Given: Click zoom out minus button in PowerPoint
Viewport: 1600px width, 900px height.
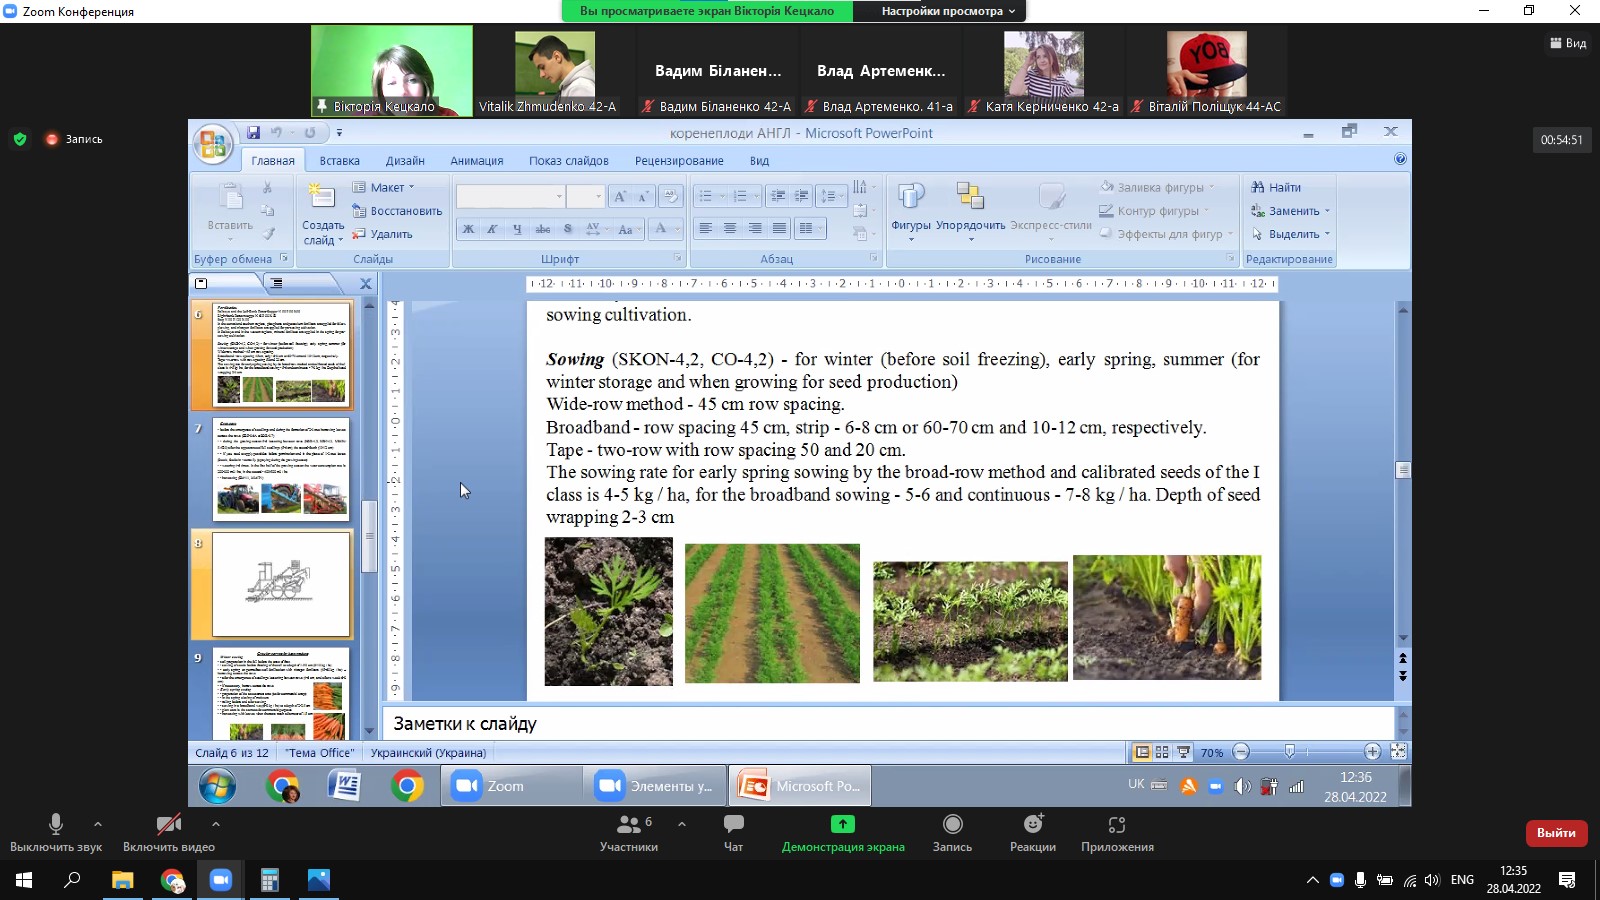Looking at the screenshot, I should (1241, 752).
